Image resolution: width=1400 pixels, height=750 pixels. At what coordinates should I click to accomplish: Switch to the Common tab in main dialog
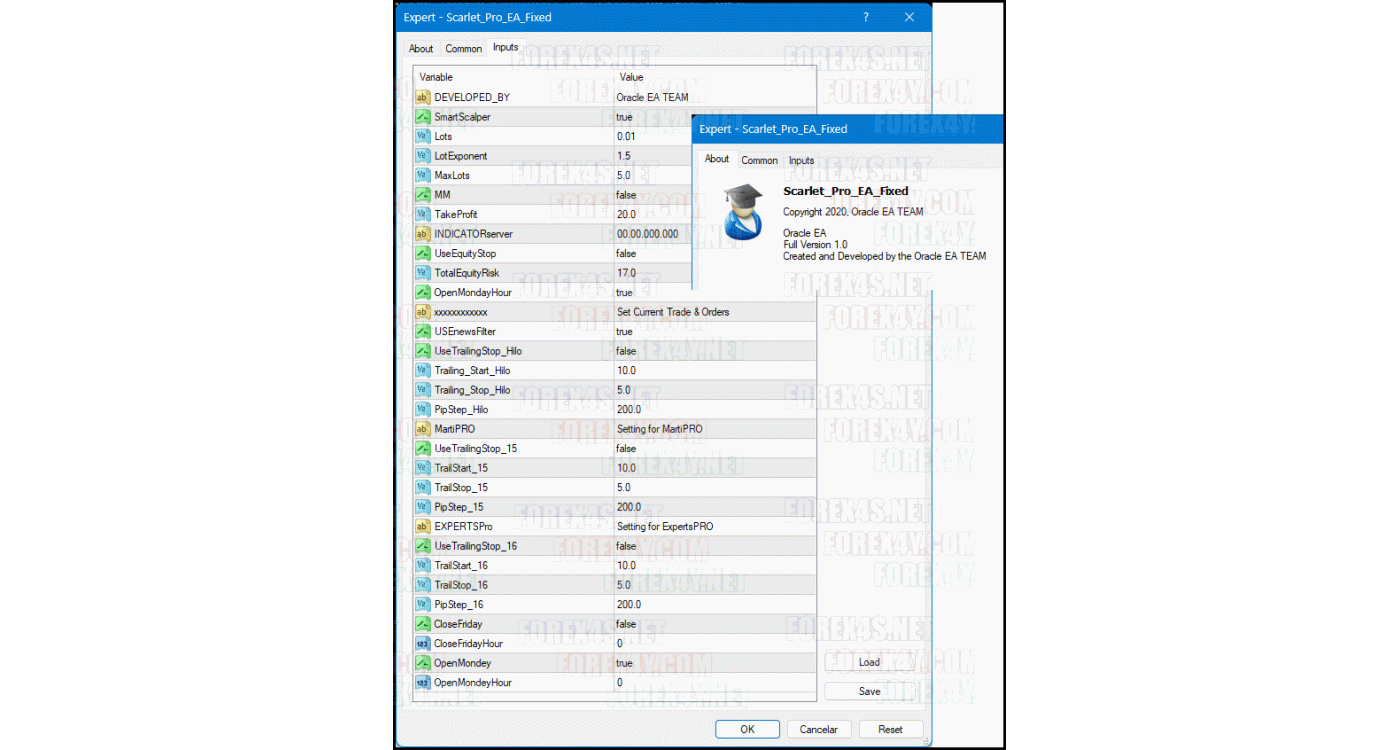pyautogui.click(x=463, y=49)
